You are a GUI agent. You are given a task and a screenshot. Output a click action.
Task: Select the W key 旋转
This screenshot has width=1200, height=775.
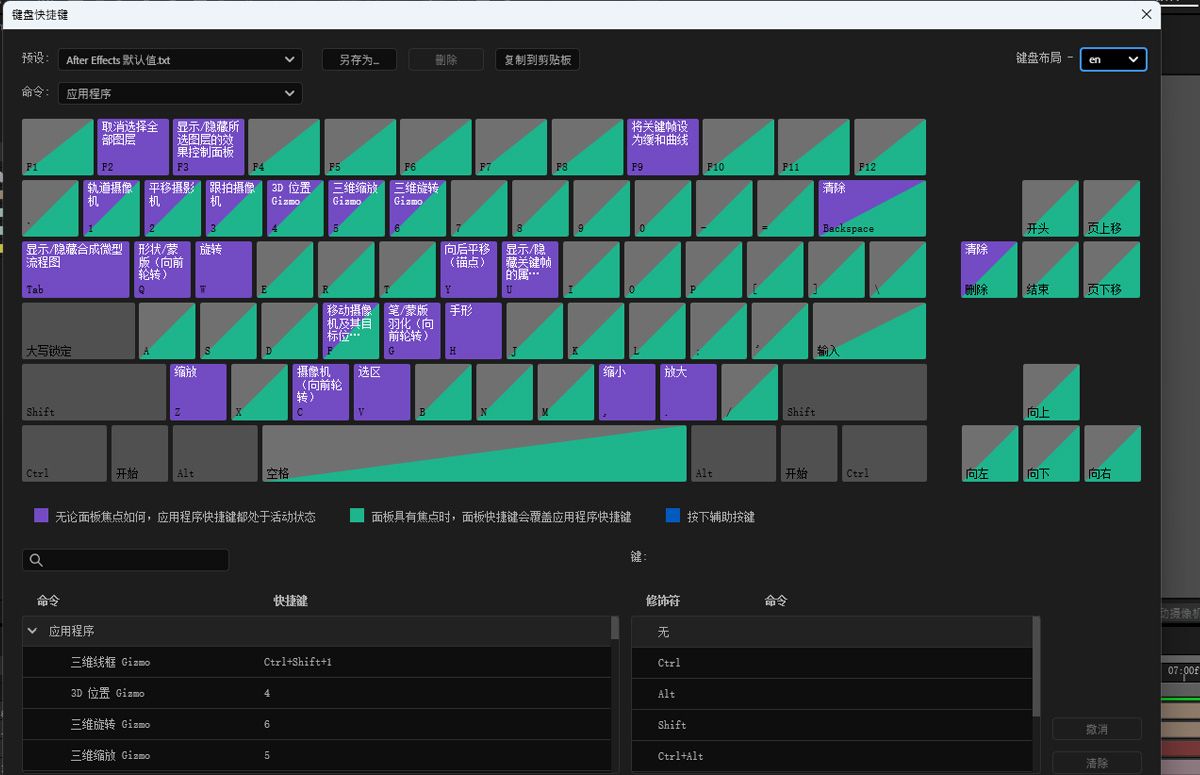224,269
